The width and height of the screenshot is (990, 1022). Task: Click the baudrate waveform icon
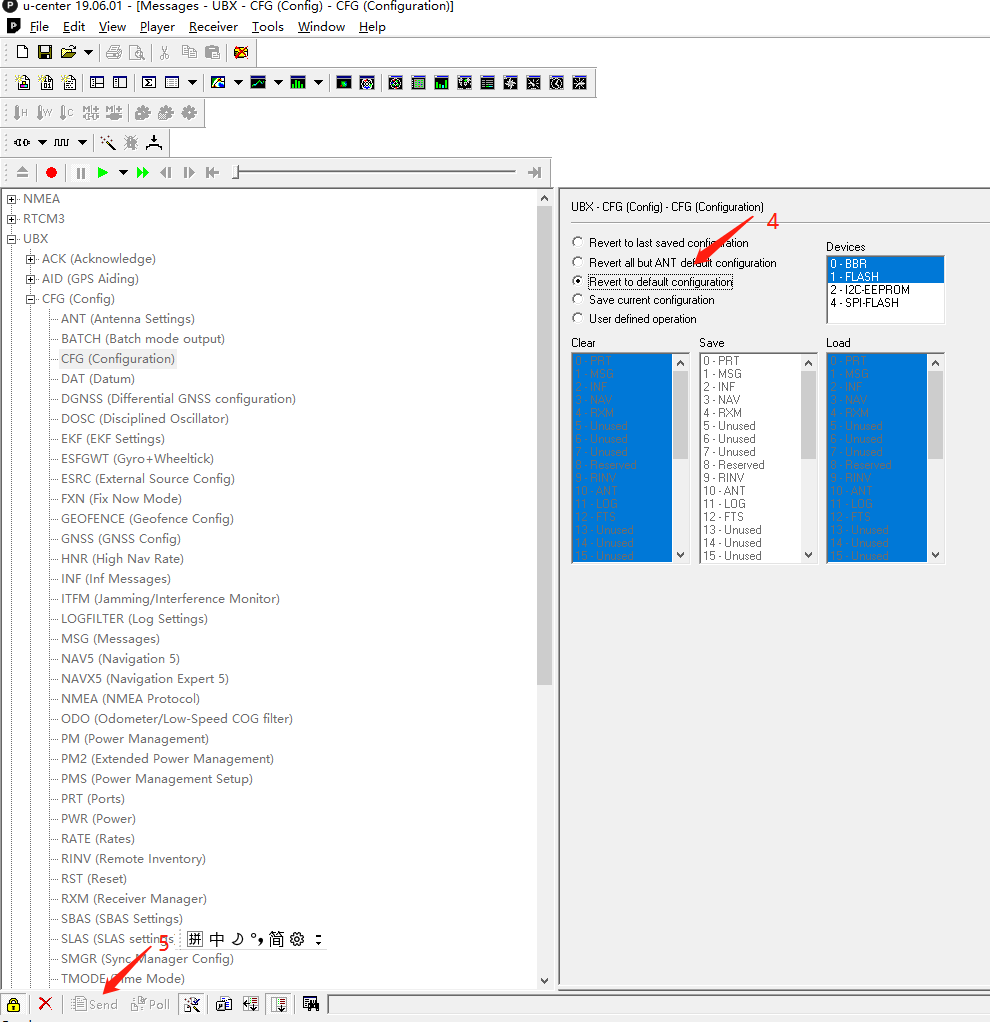pyautogui.click(x=61, y=142)
